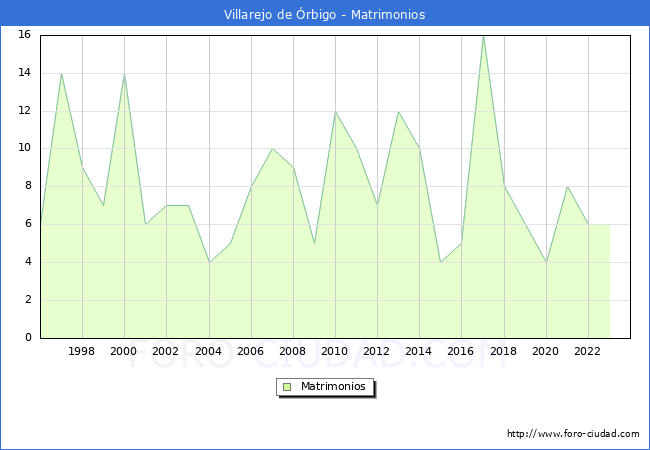Click the 1997 peak data point
Image resolution: width=650 pixels, height=450 pixels.
[x=61, y=73]
